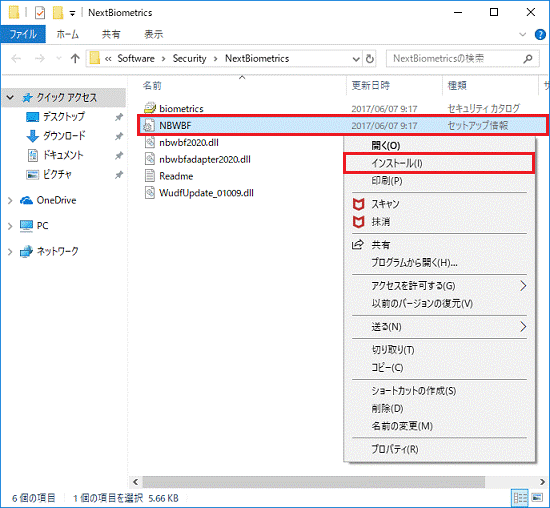The height and width of the screenshot is (508, 550).
Task: Choose インストール(I) from context menu
Action: click(439, 163)
